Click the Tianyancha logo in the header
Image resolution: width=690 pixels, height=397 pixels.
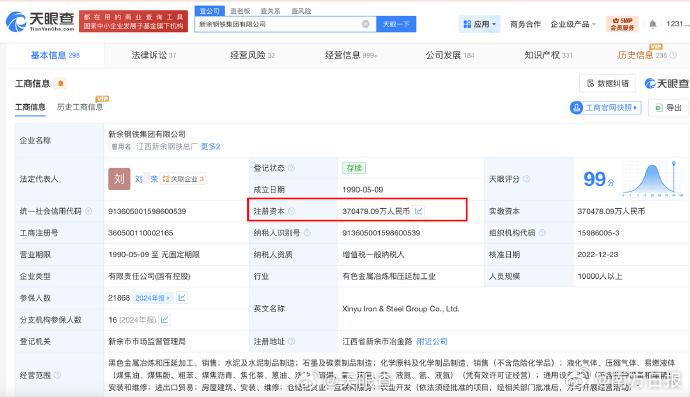[40, 22]
